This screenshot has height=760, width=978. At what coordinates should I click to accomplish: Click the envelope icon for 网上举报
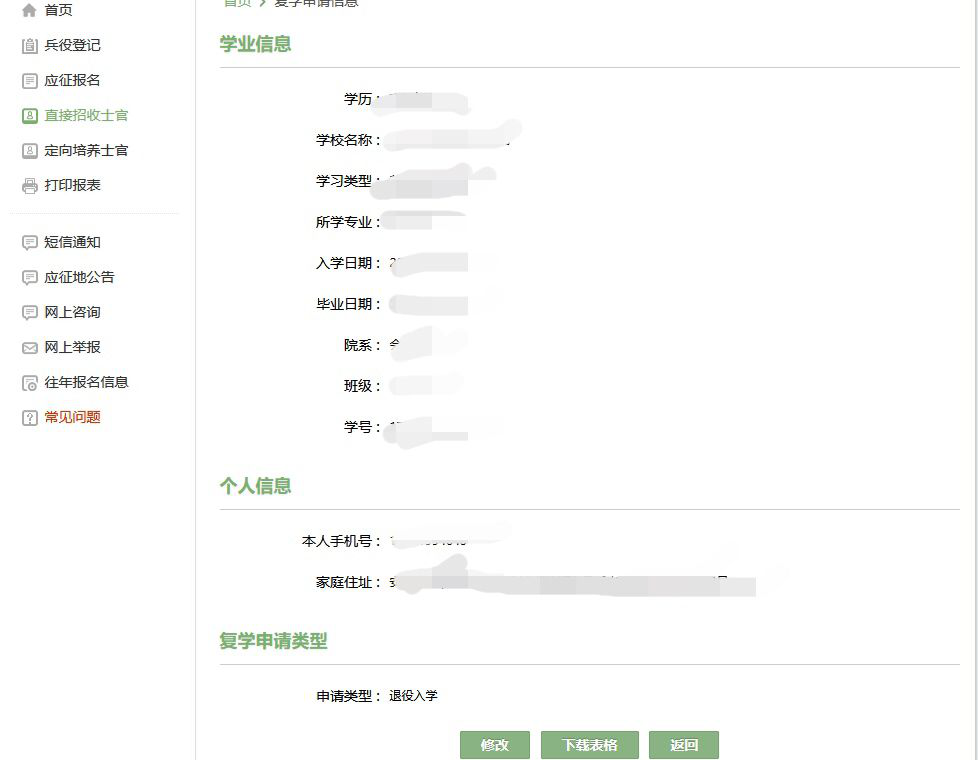(29, 347)
